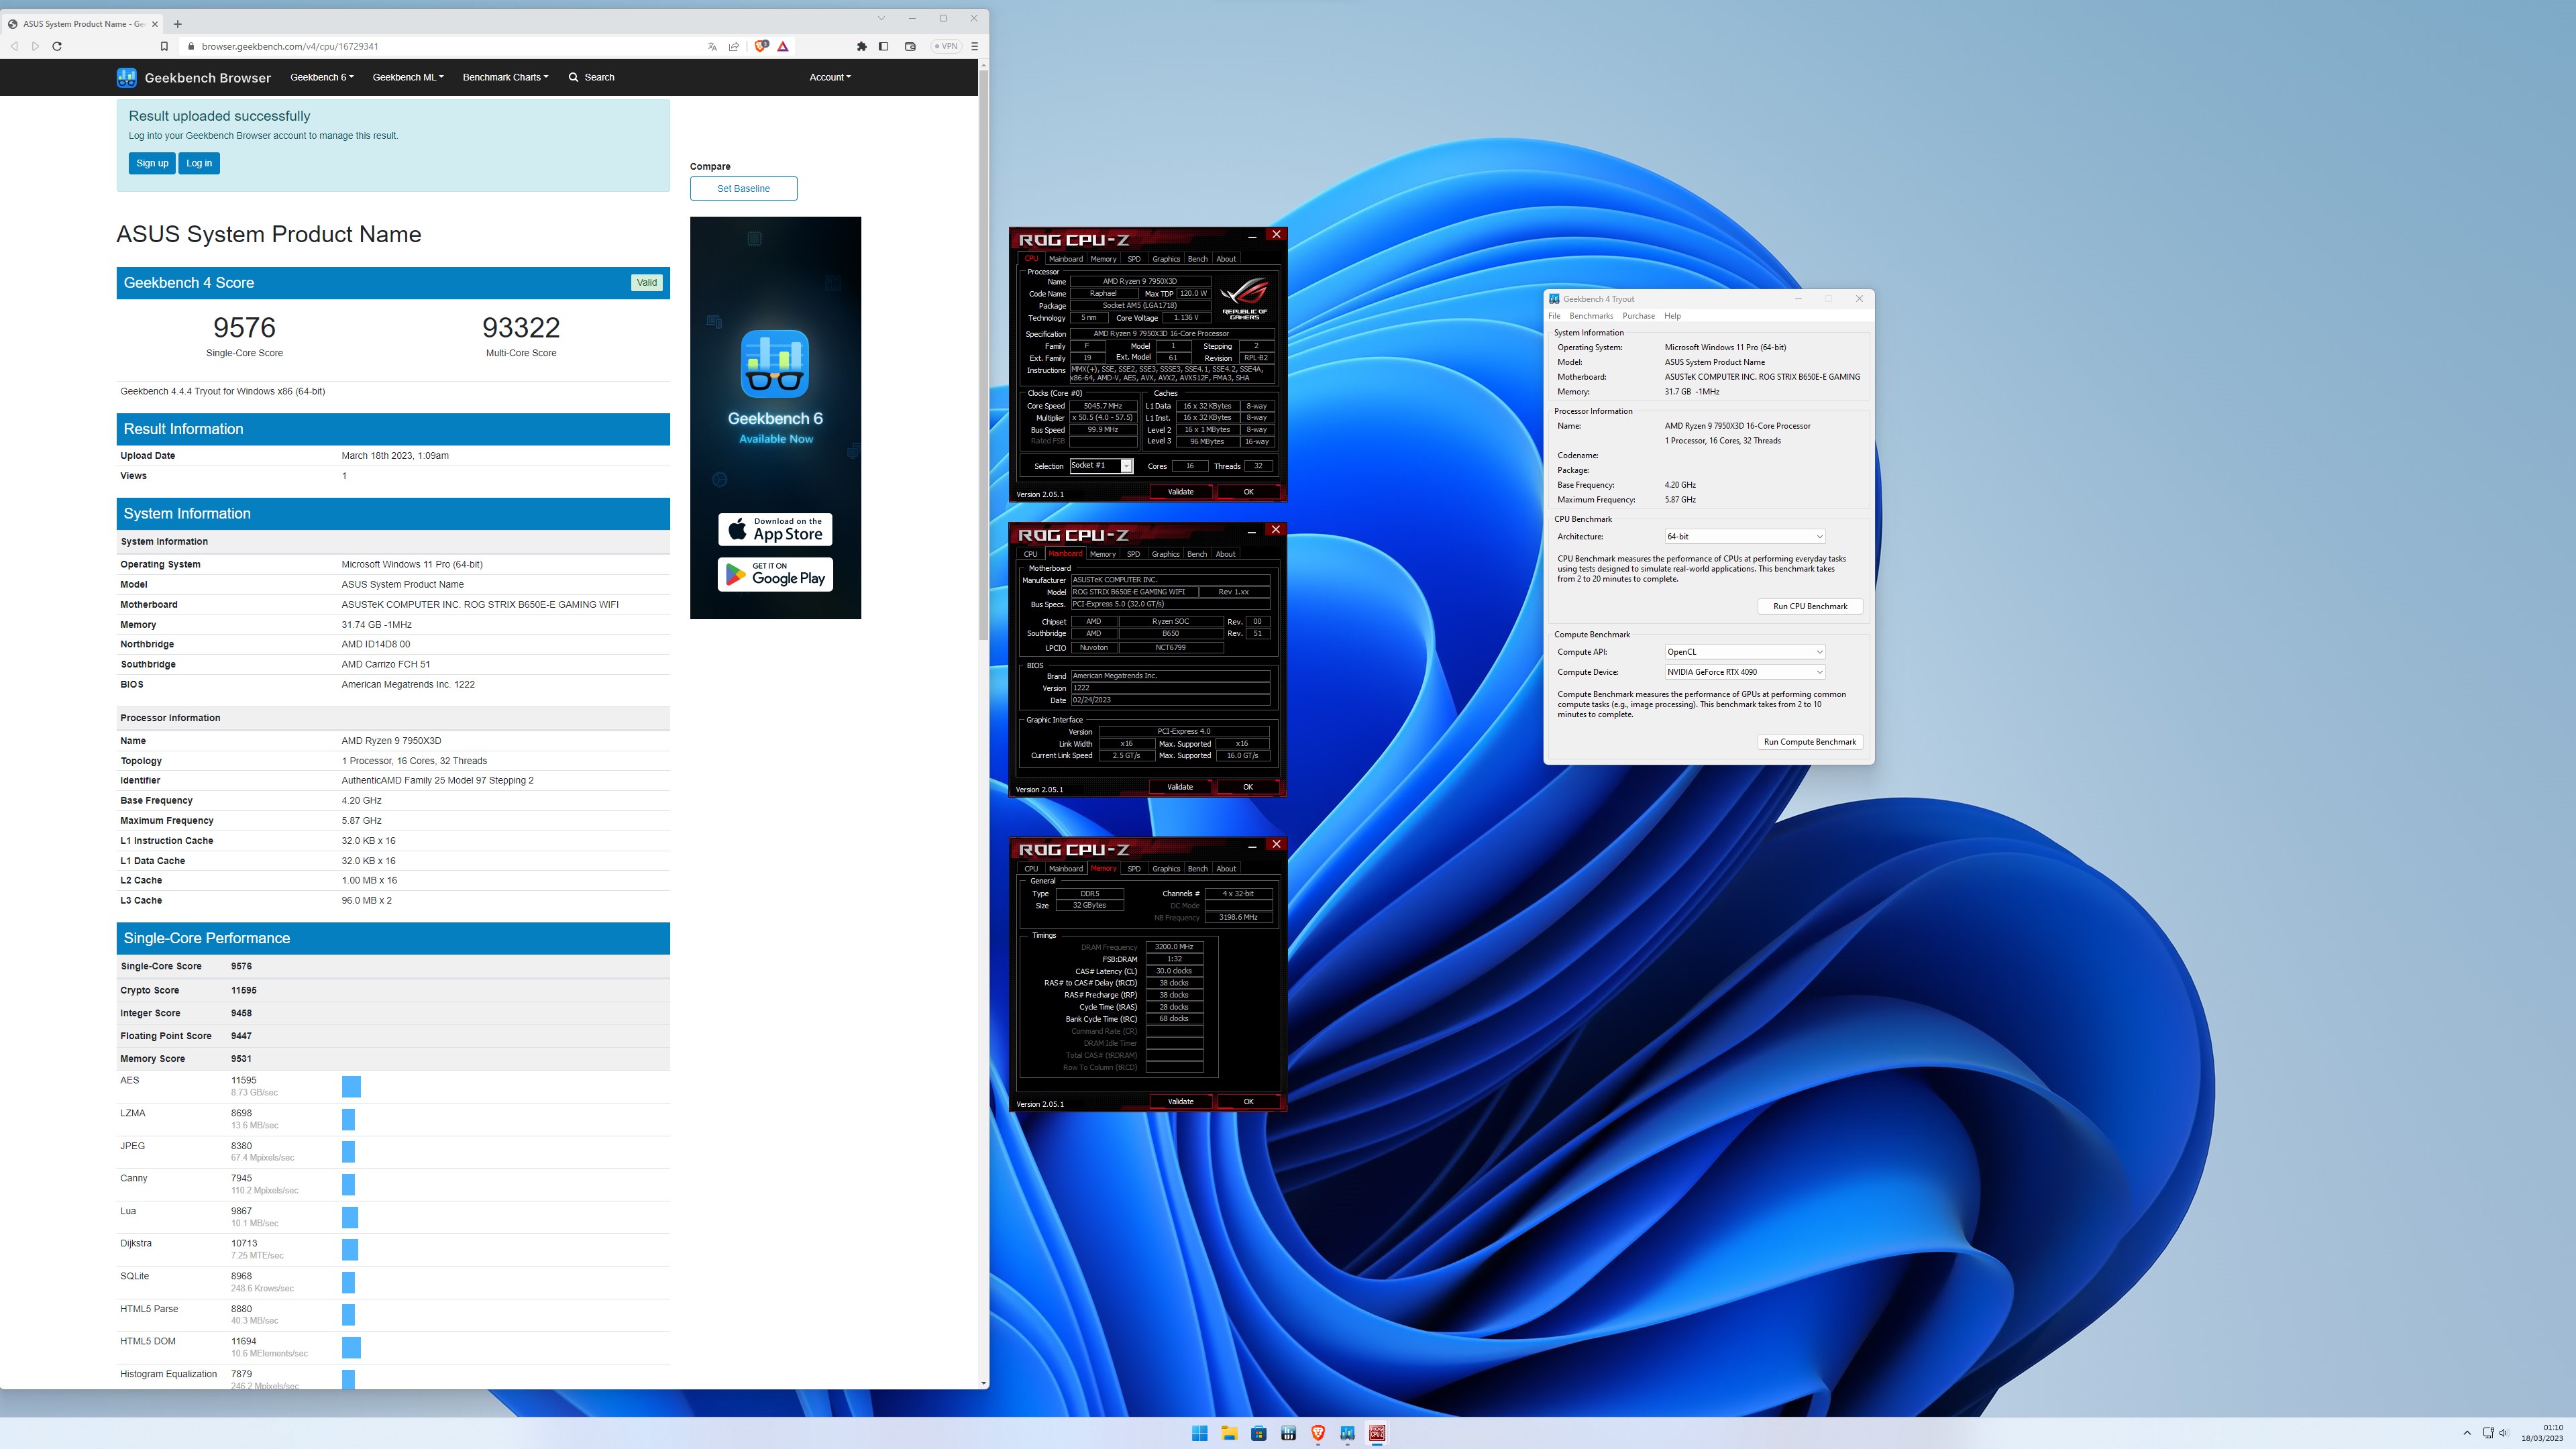2576x1449 pixels.
Task: Click the Sign up button
Action: click(x=152, y=163)
